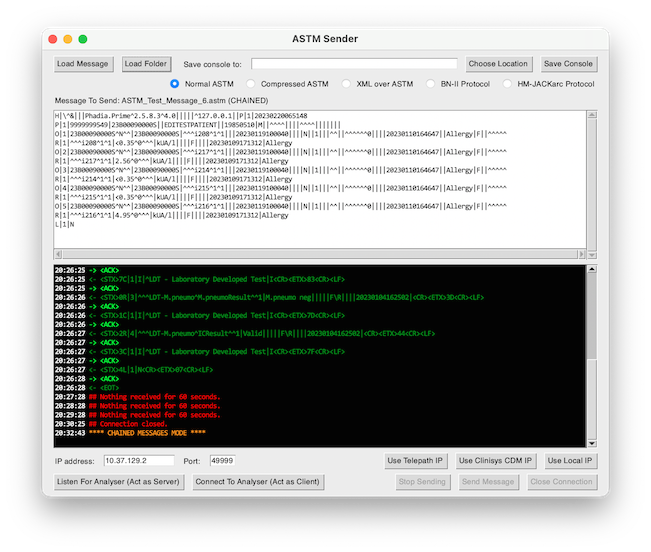Select the Normal ASTM protocol option
The height and width of the screenshot is (552, 651).
pos(175,84)
